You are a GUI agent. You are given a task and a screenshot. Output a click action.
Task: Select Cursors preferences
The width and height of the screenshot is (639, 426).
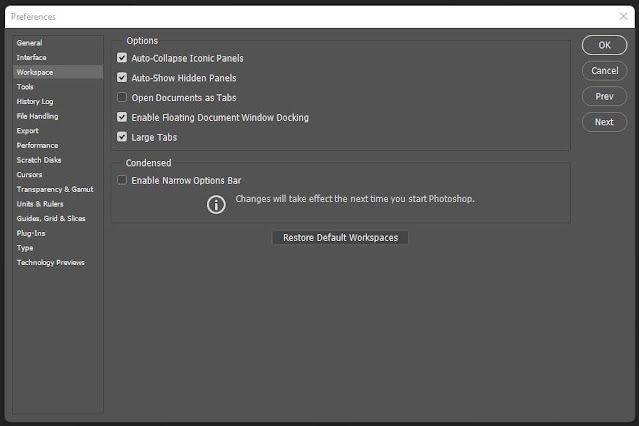pyautogui.click(x=58, y=175)
